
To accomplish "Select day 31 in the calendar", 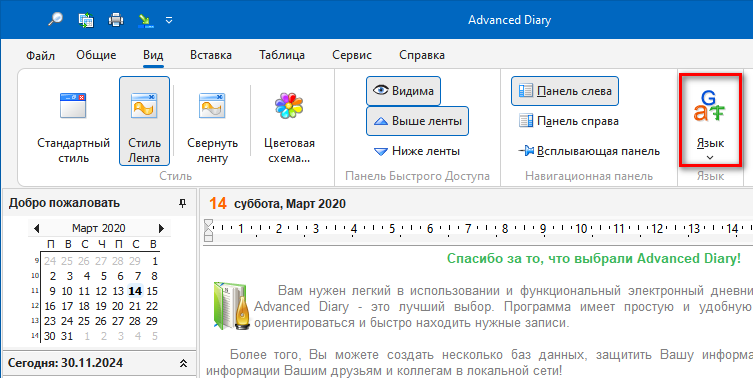I will [67, 336].
